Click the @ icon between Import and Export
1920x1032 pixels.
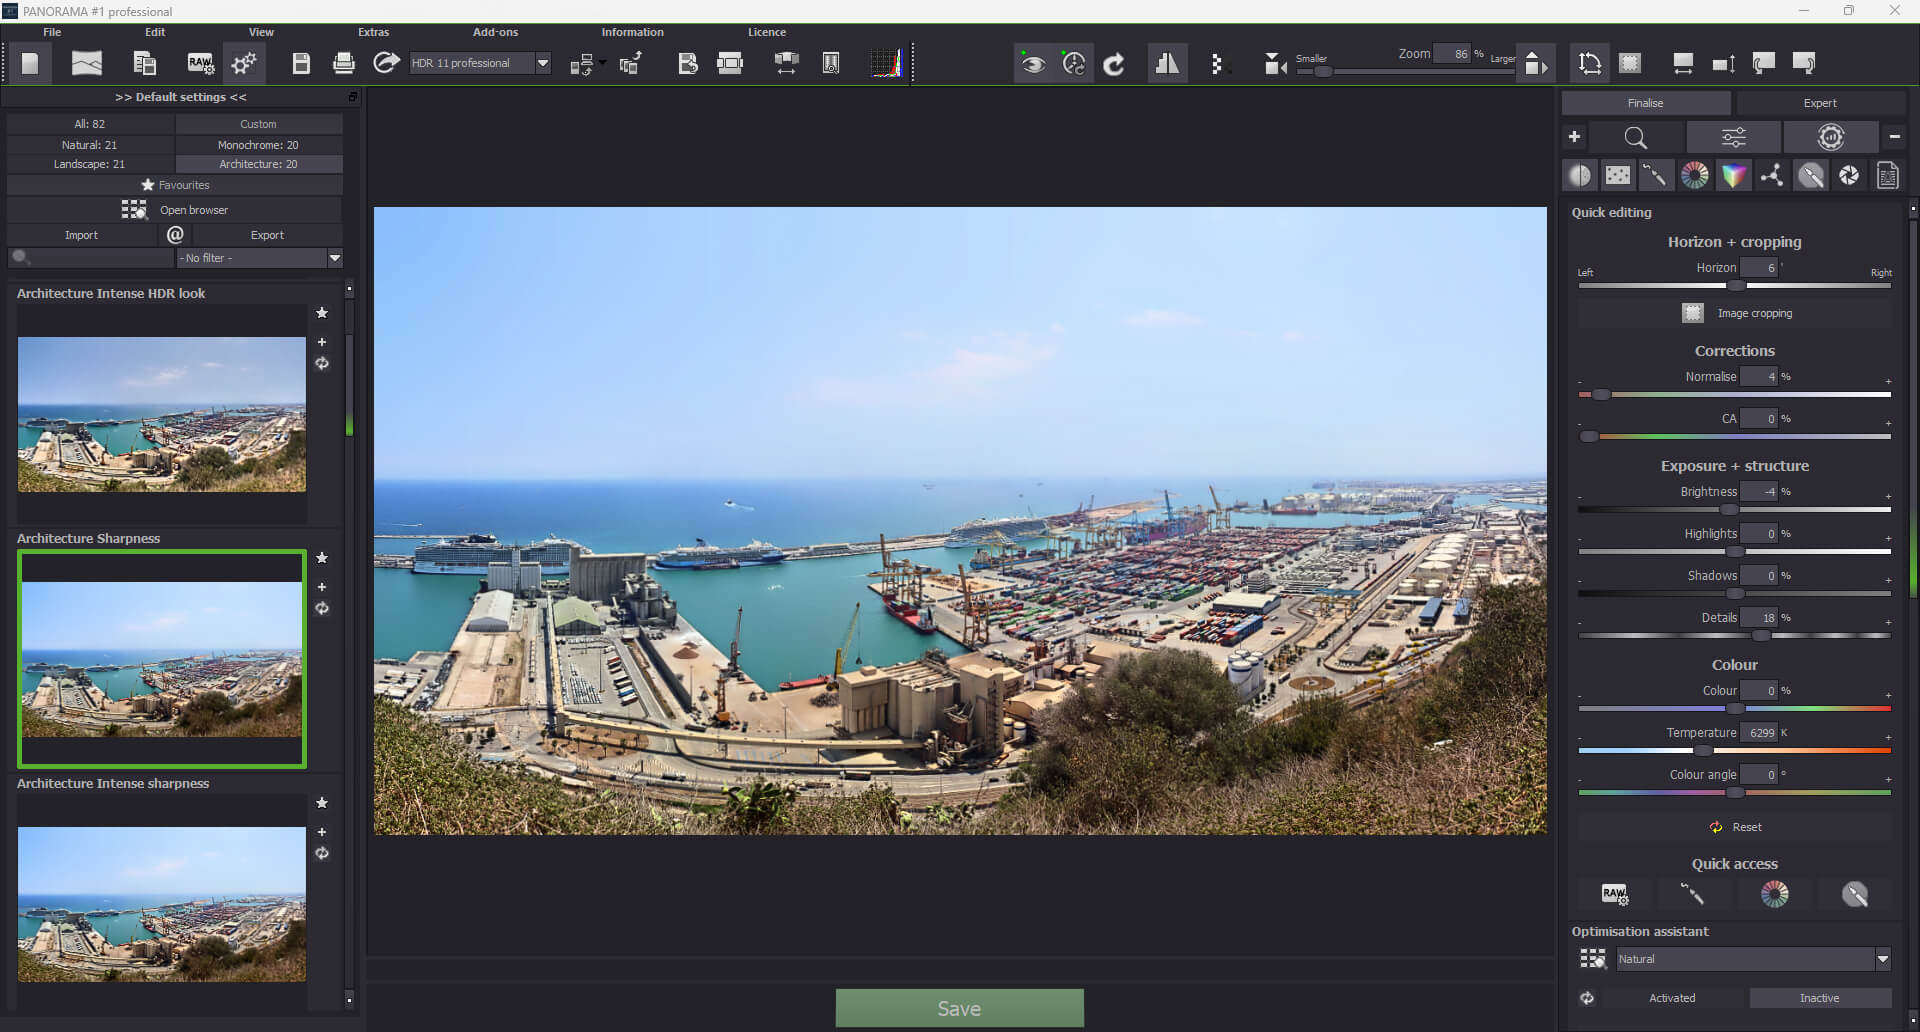175,235
